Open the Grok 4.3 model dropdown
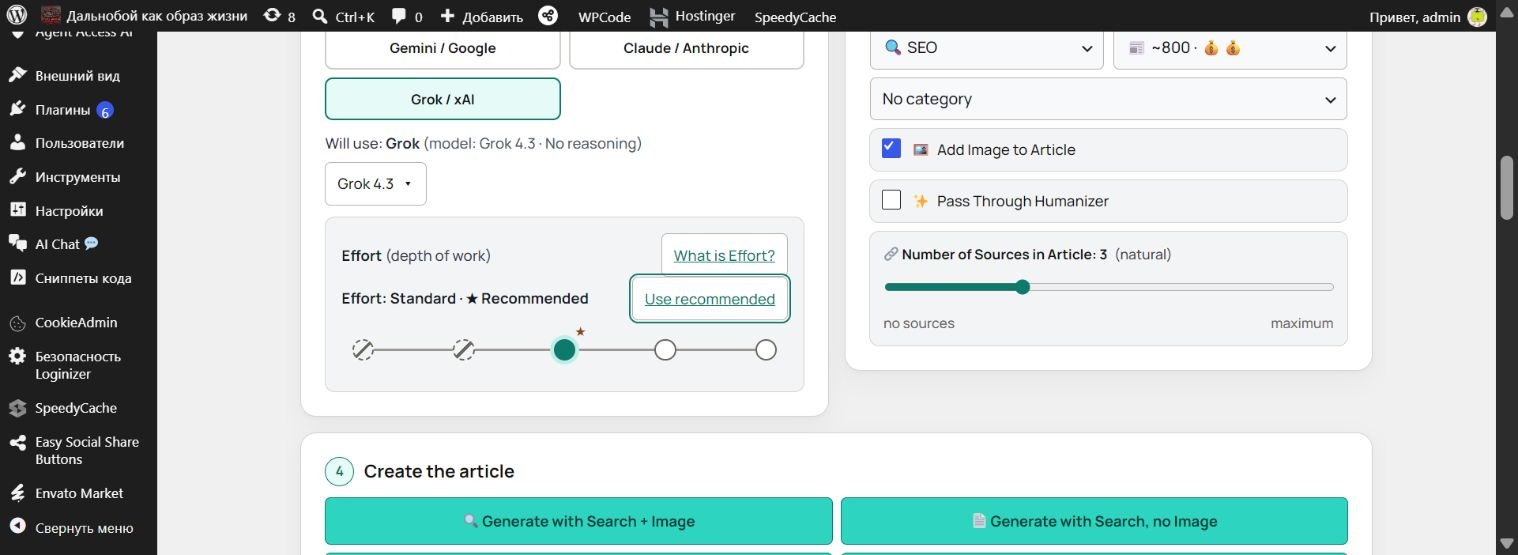1518x555 pixels. pos(376,184)
